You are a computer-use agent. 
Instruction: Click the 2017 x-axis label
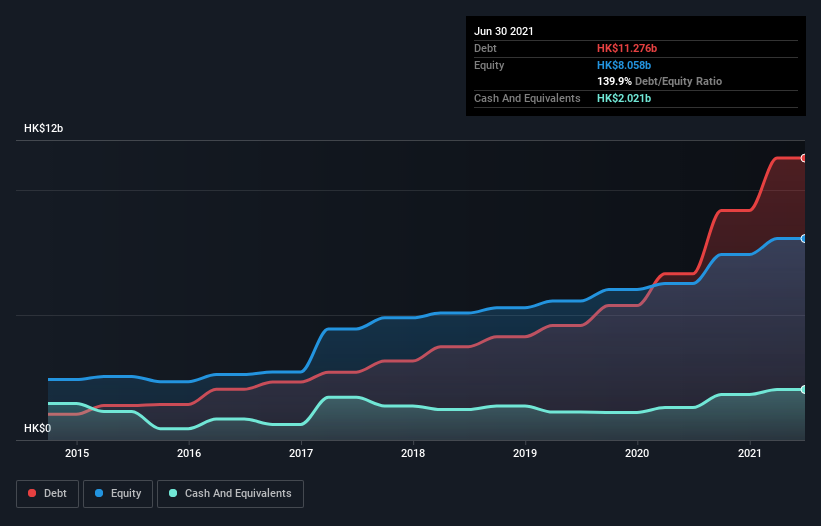point(301,453)
